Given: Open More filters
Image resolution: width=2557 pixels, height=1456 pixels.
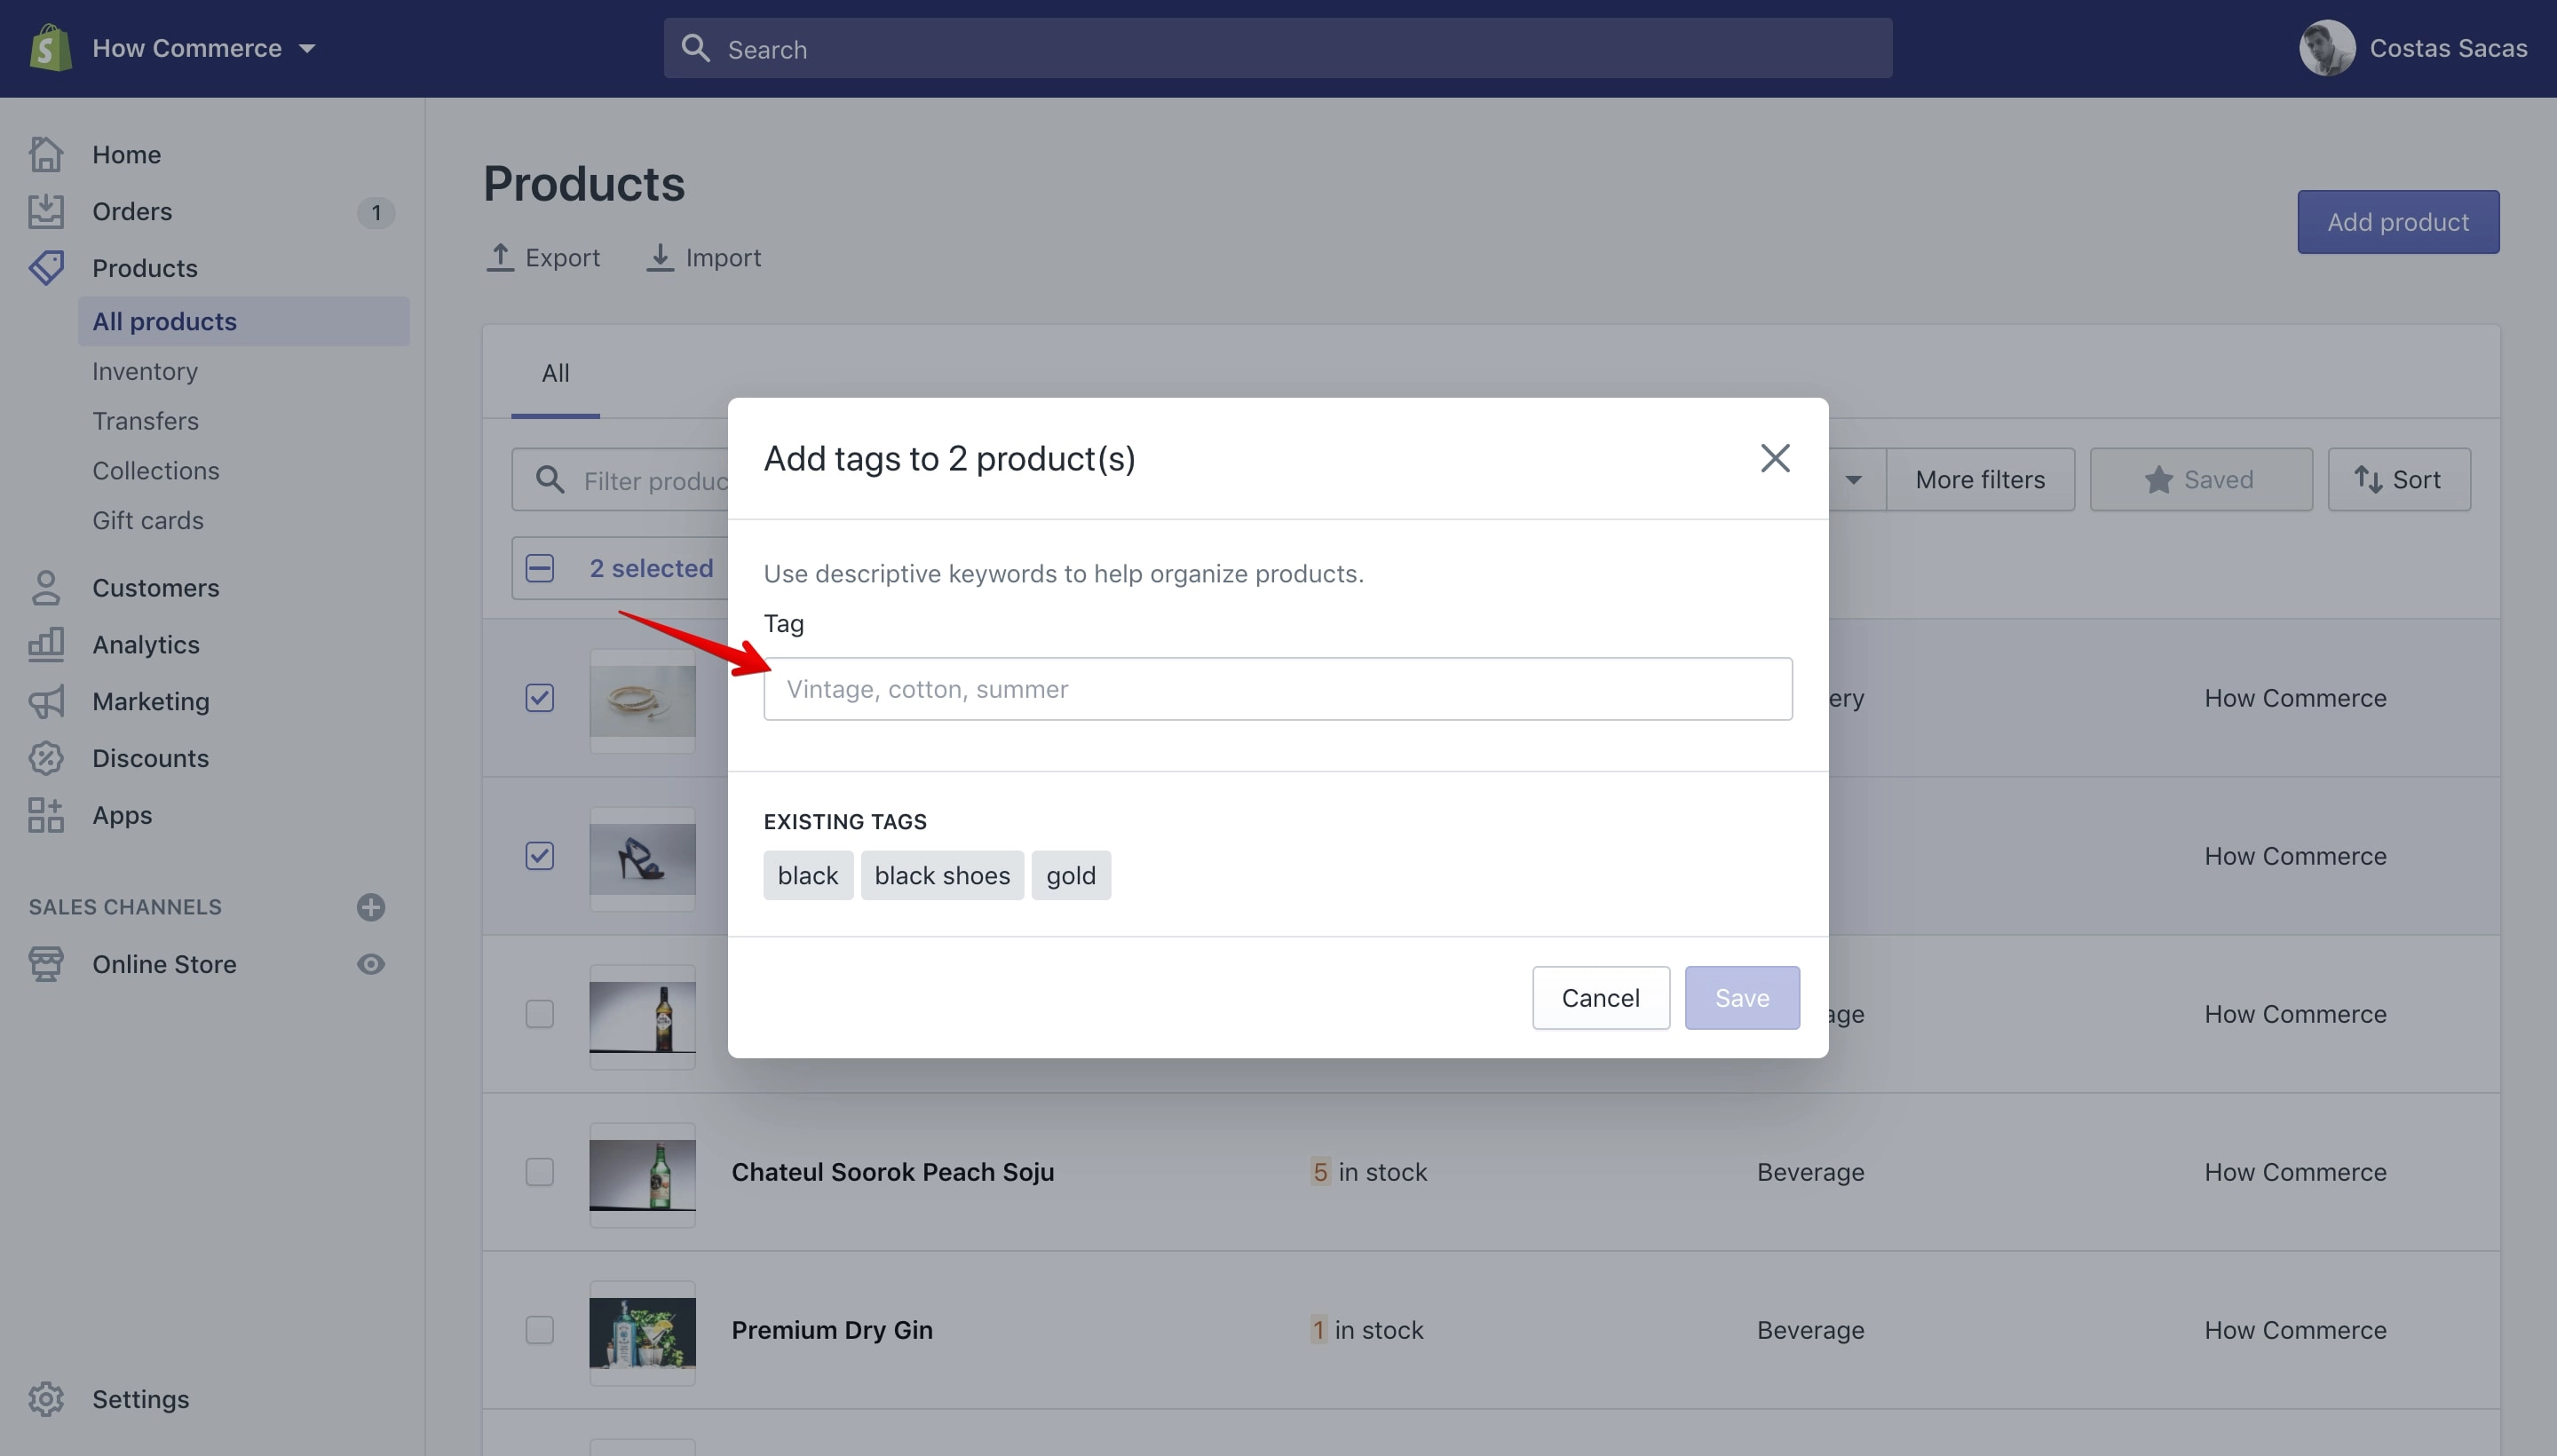Looking at the screenshot, I should pyautogui.click(x=1980, y=480).
